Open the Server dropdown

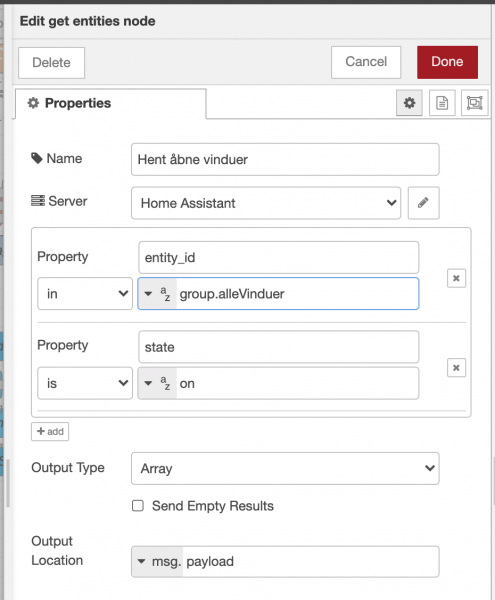[x=266, y=203]
